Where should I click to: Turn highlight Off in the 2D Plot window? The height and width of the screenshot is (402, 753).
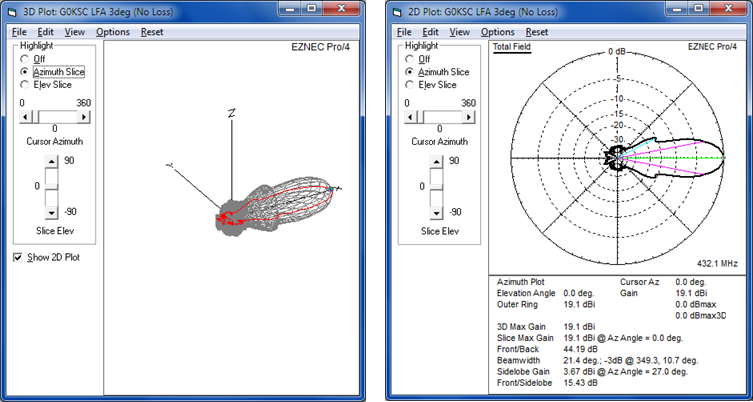click(x=409, y=59)
